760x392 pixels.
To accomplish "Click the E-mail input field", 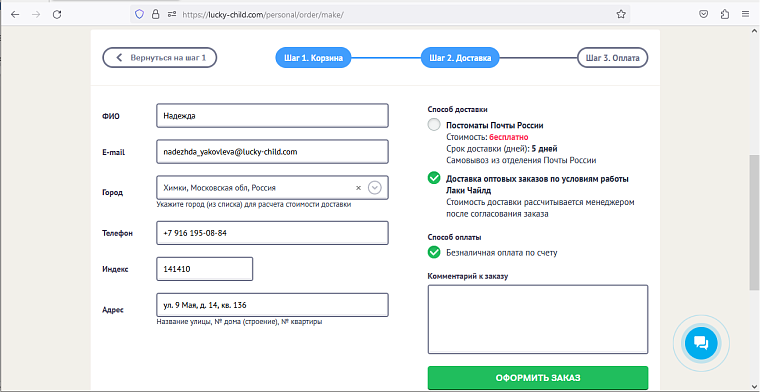I will coord(272,152).
